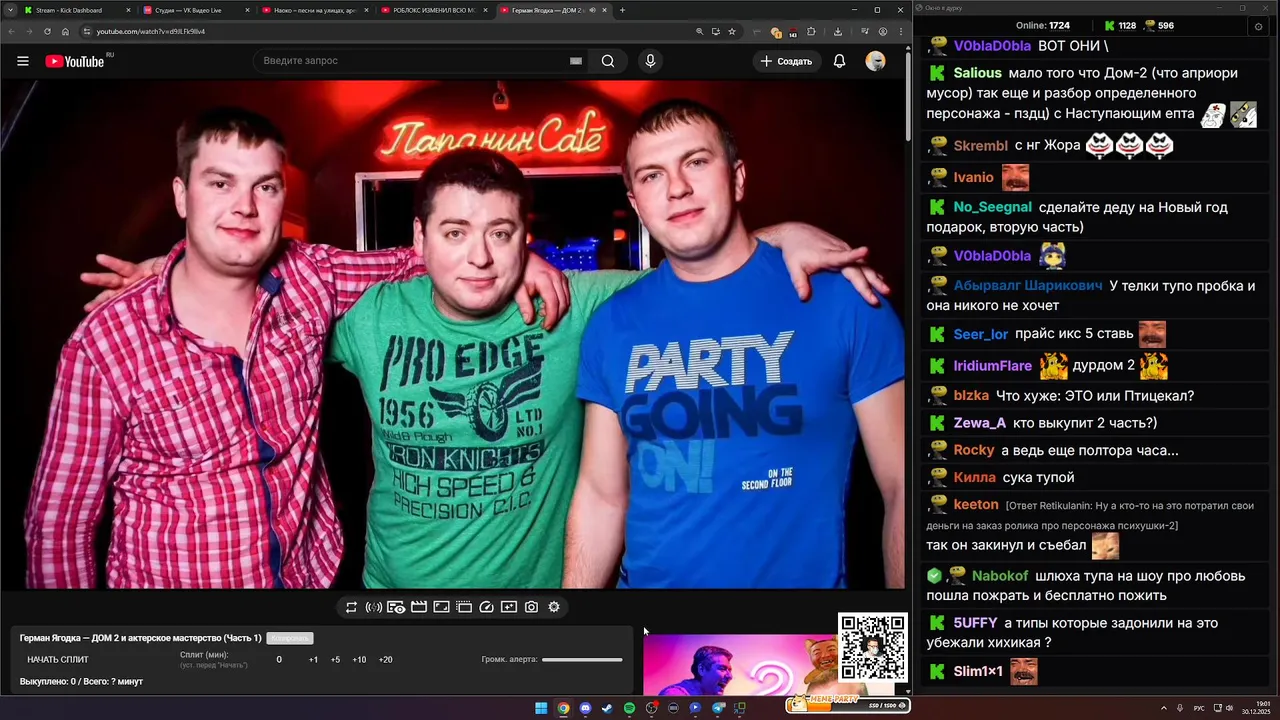The image size is (1280, 720).
Task: Open Telegram from the taskbar
Action: coord(717,708)
